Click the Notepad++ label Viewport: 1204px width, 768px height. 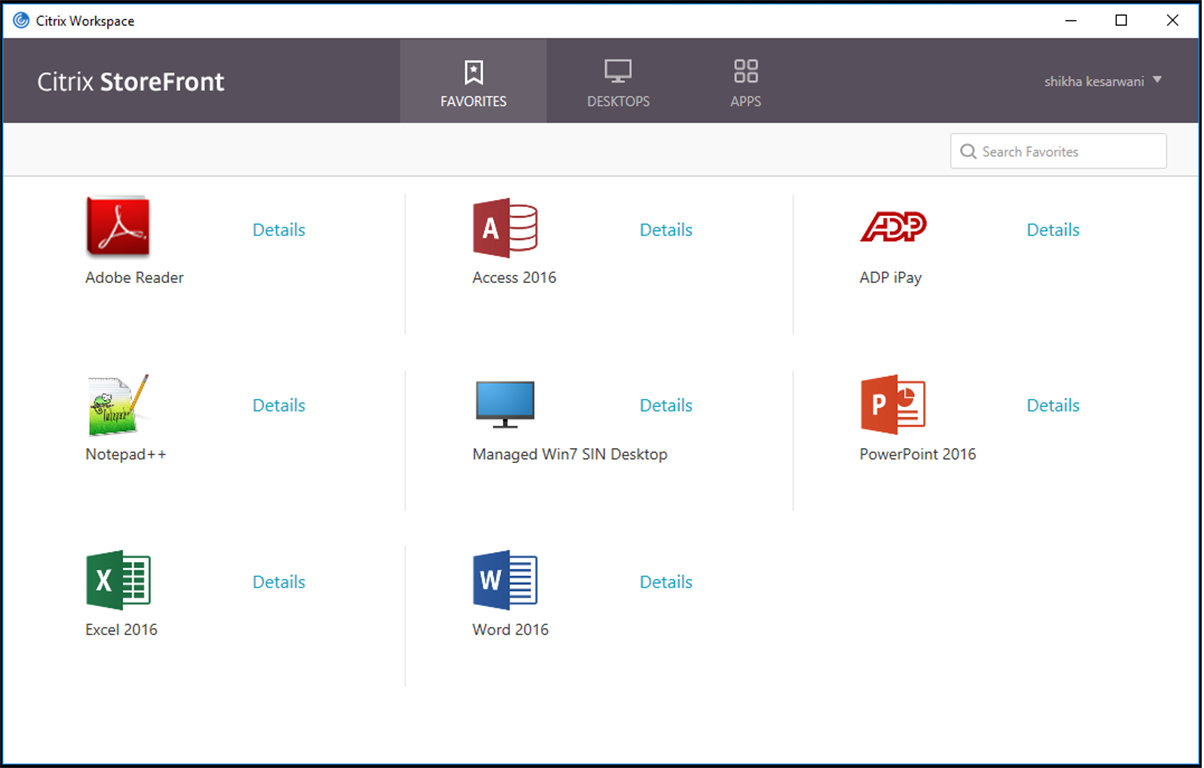pos(126,453)
